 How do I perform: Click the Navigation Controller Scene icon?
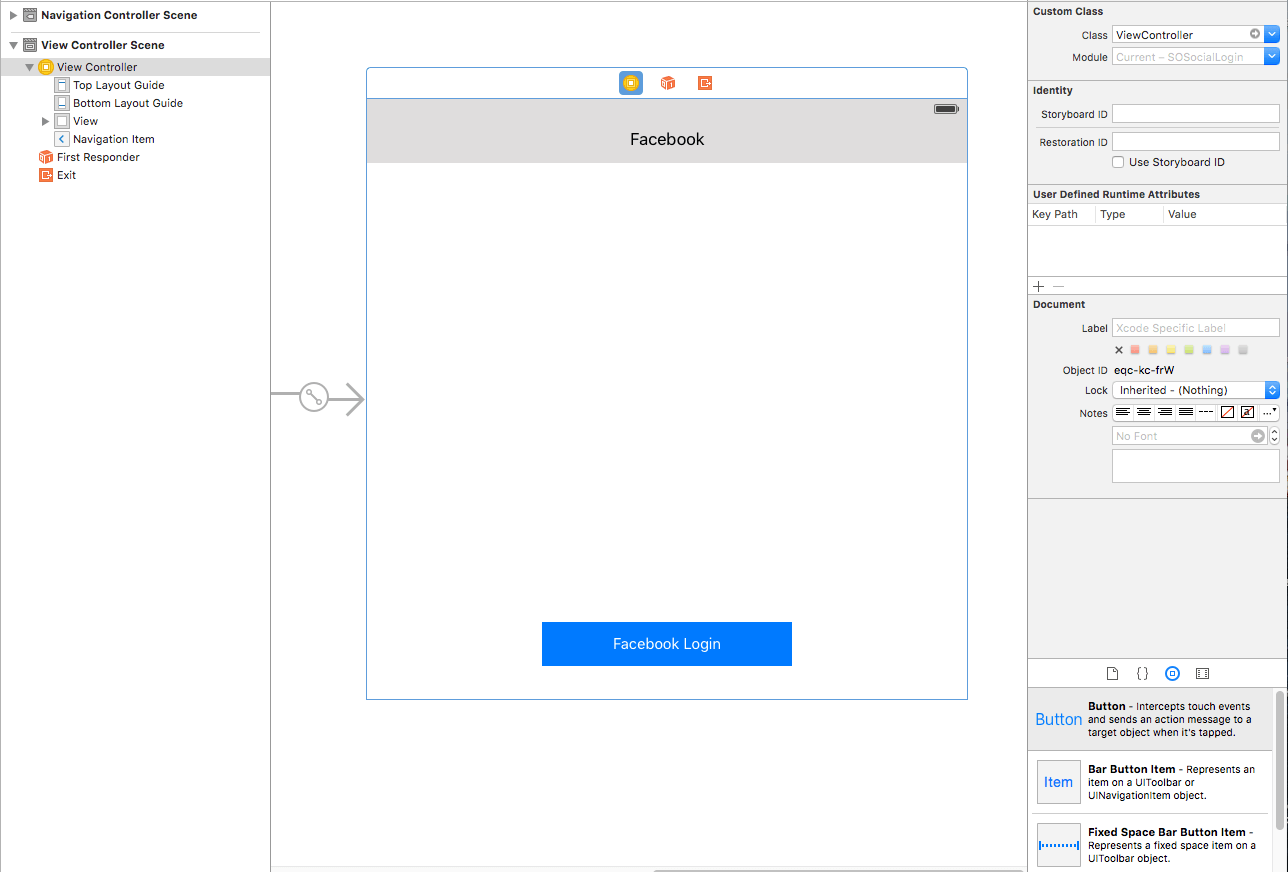click(x=30, y=15)
